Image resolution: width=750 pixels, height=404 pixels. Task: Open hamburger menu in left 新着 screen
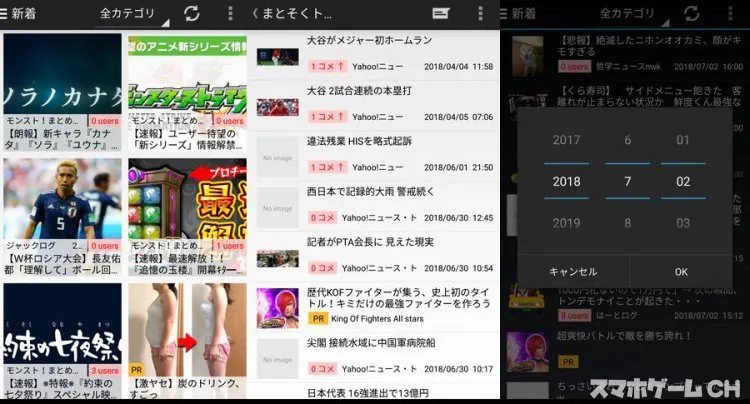pos(4,13)
